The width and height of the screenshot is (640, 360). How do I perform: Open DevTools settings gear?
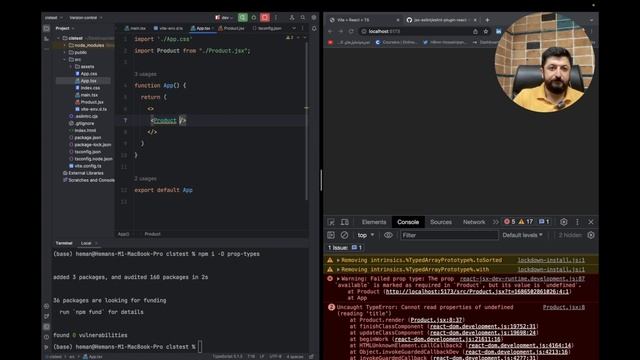coord(564,222)
